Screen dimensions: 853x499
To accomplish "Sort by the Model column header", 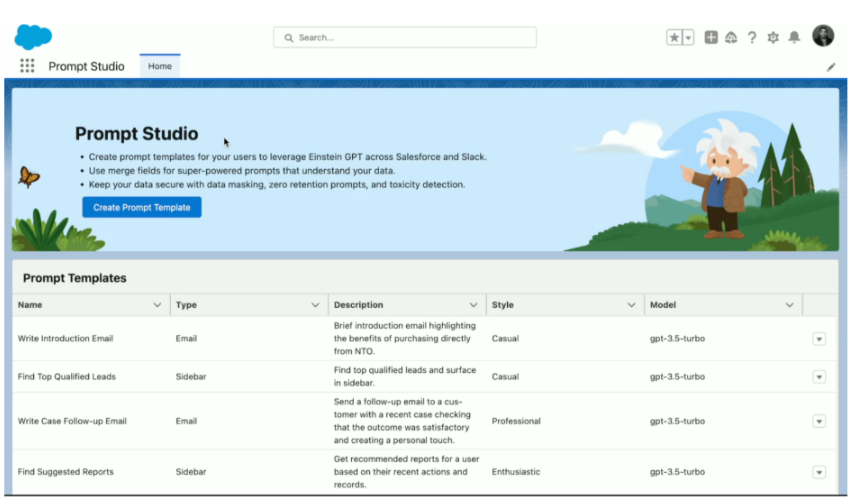I will coord(663,305).
